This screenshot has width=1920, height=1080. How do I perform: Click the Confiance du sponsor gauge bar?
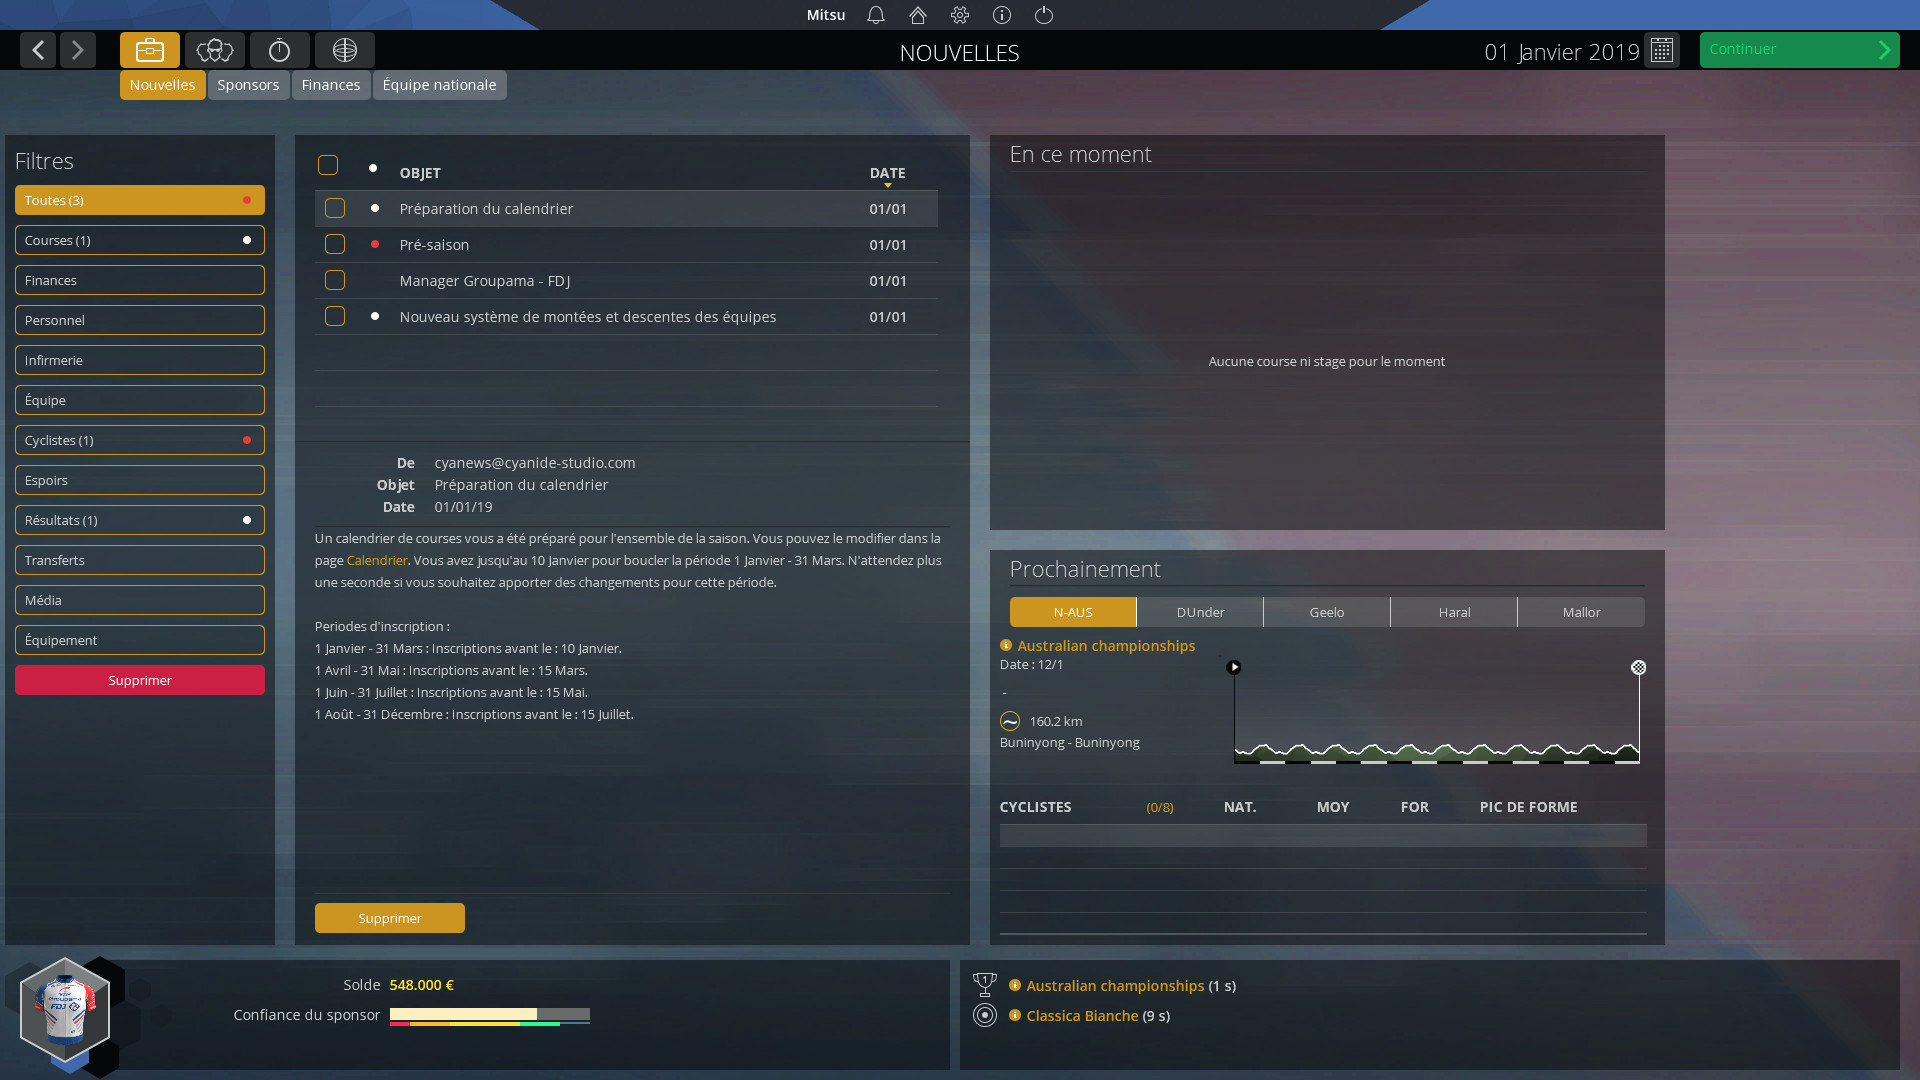[x=490, y=1015]
